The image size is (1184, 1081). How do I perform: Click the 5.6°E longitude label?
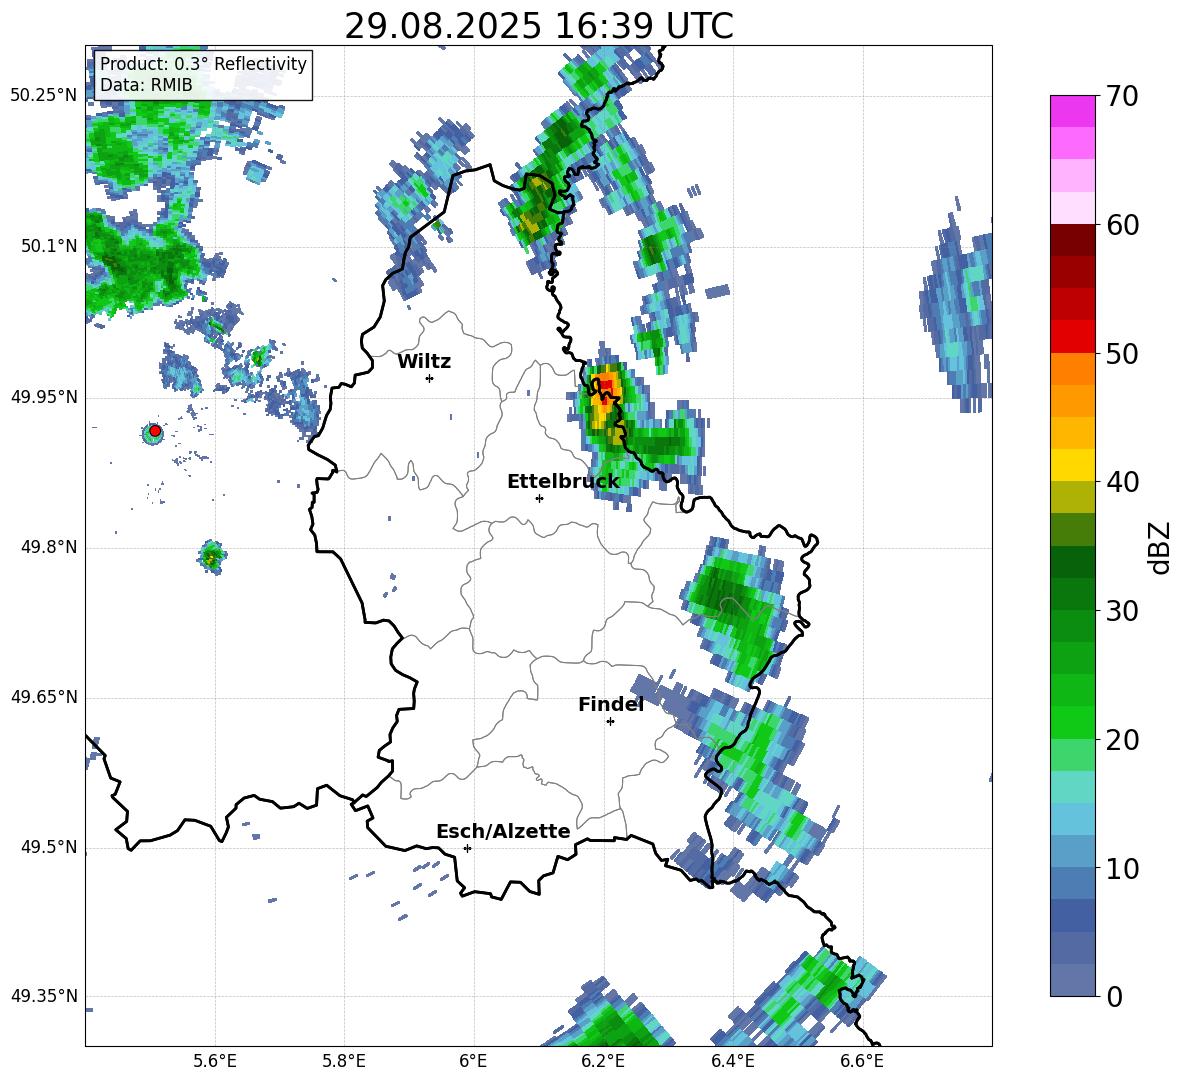[215, 1061]
